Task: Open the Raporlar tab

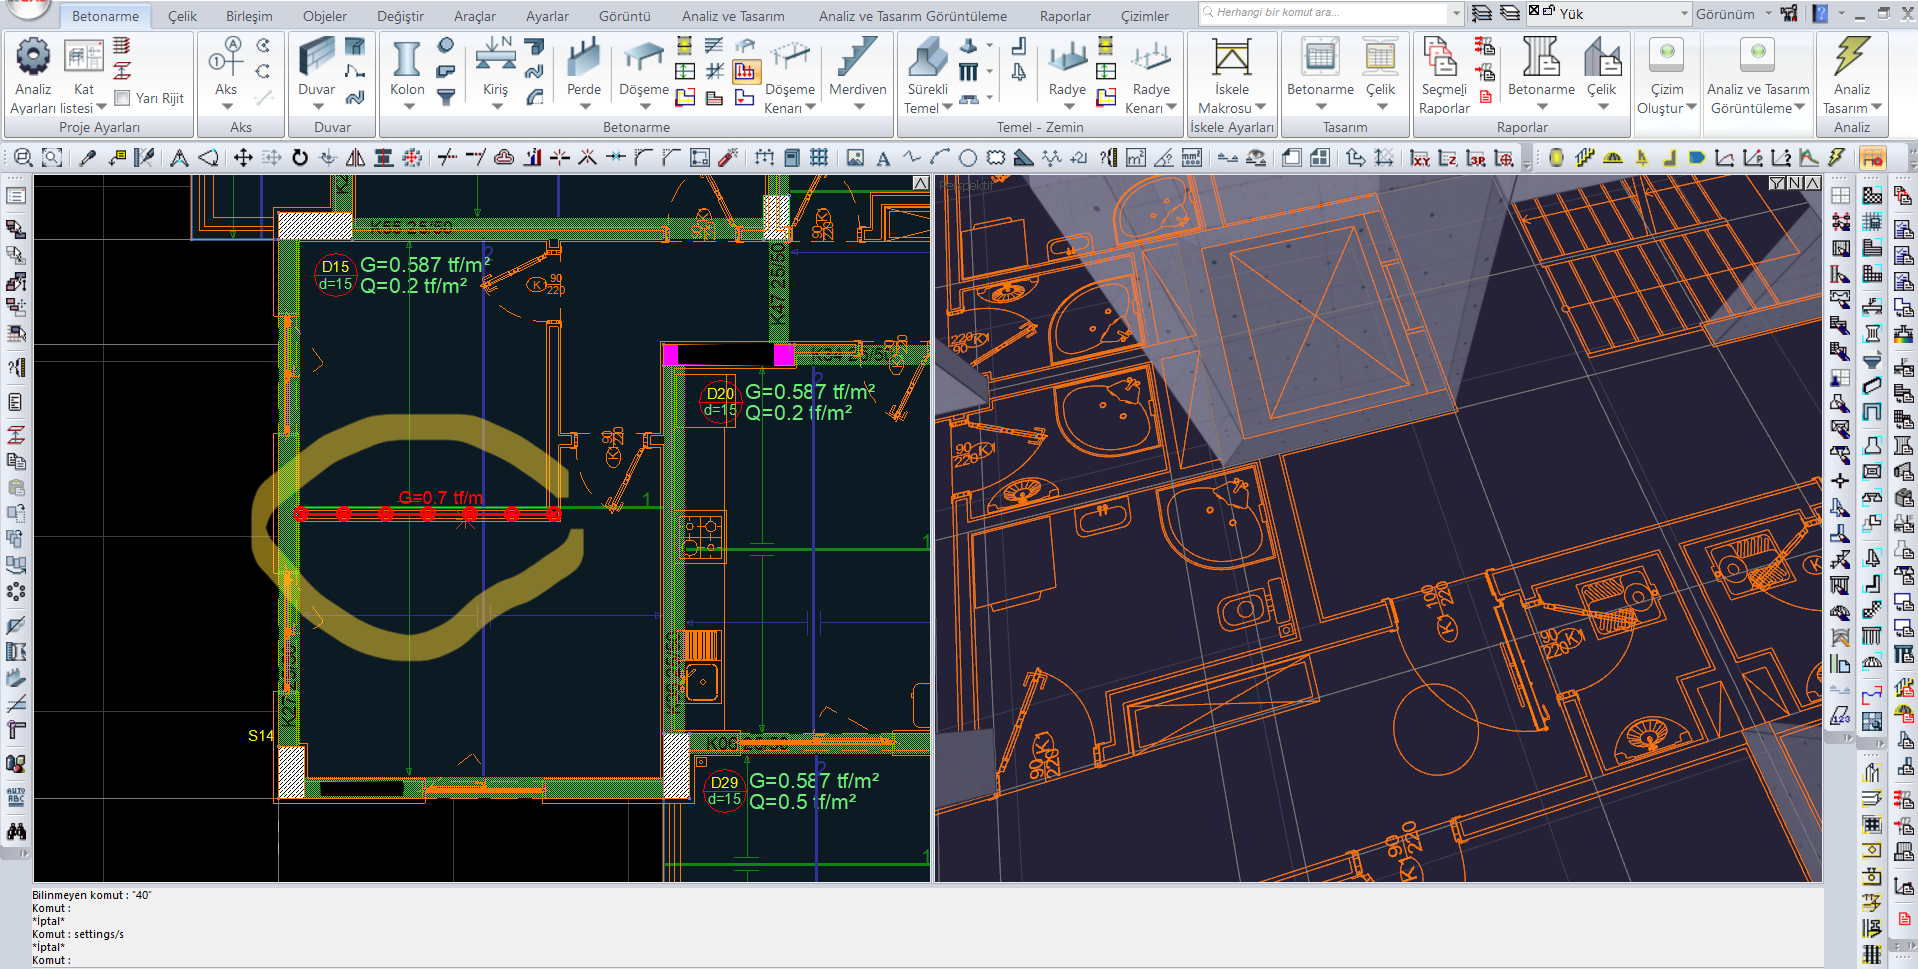Action: point(1065,16)
